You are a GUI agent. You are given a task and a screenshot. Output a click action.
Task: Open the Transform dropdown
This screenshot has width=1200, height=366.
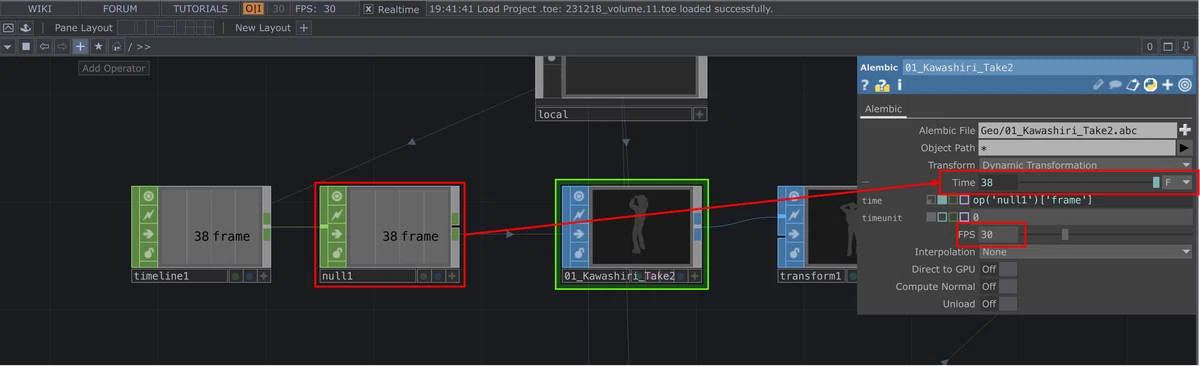pyautogui.click(x=1085, y=165)
